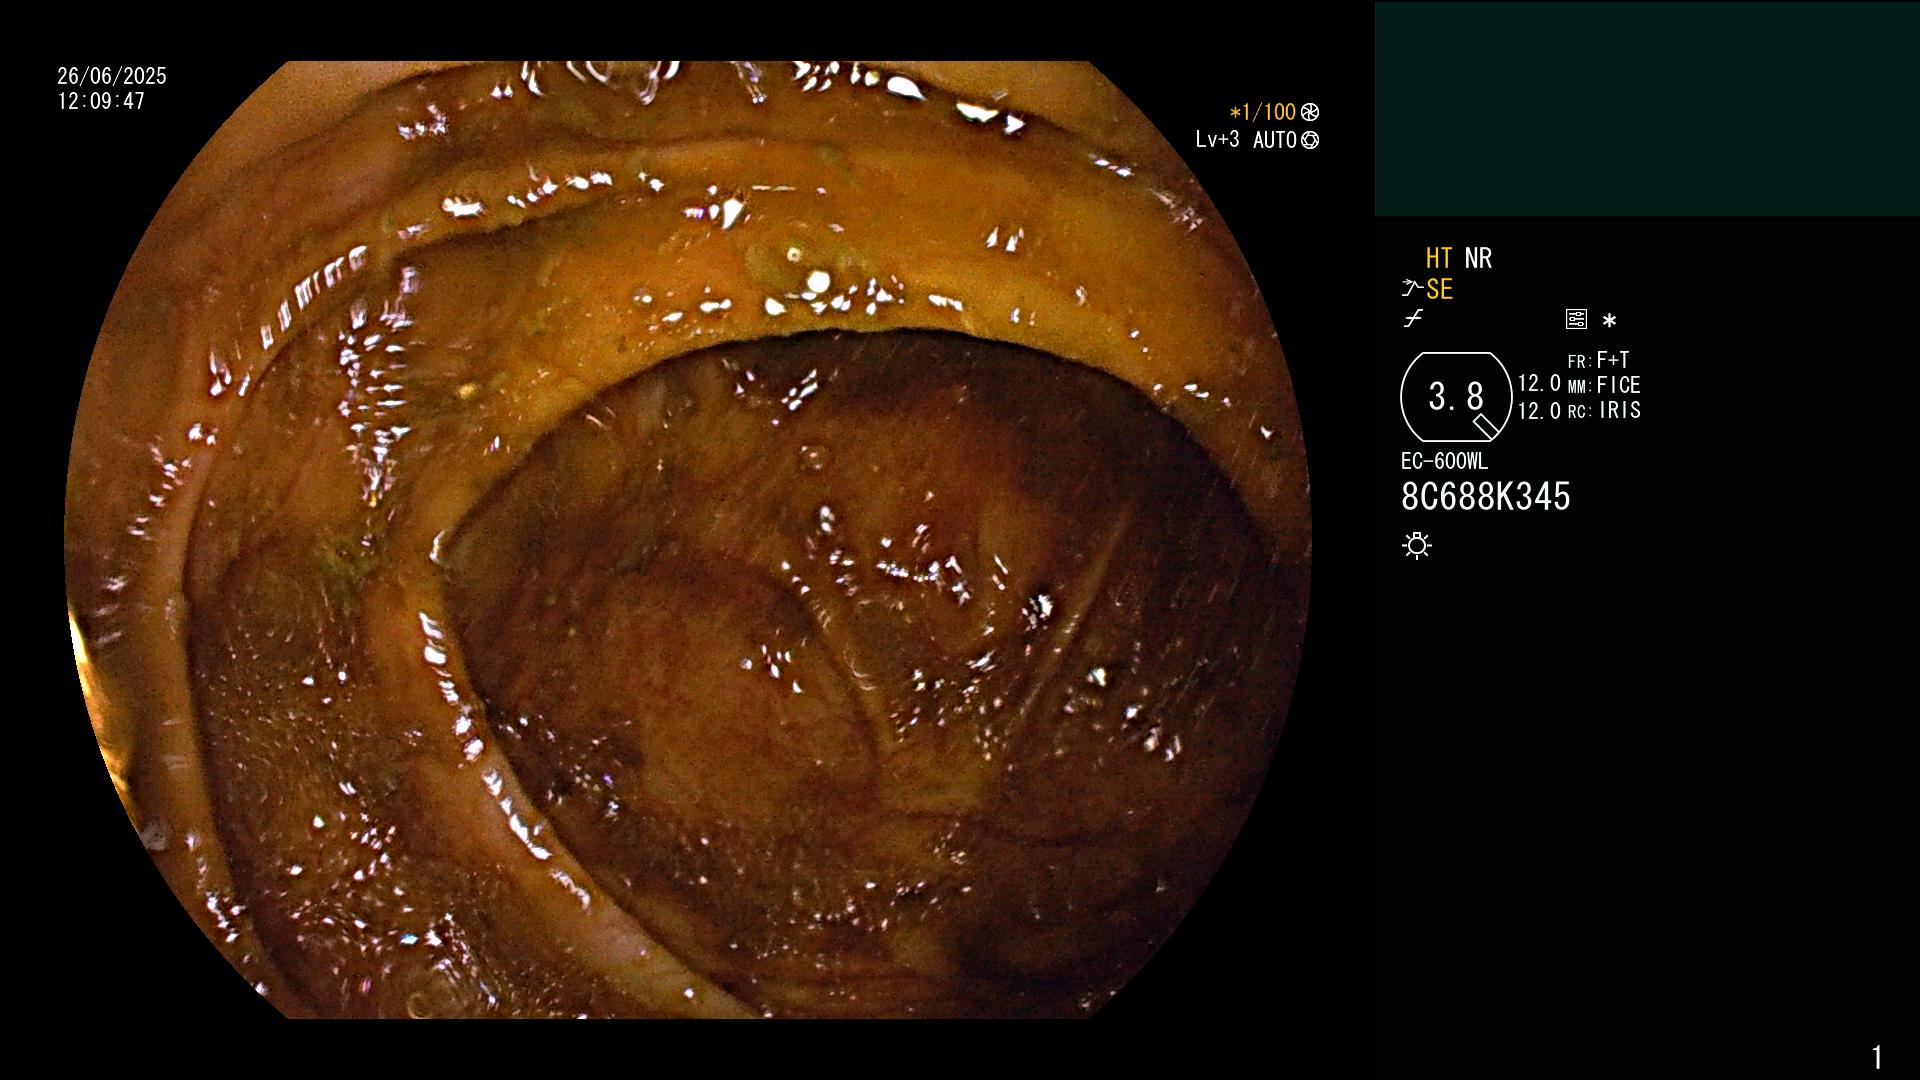
Task: Click the FR: F+T setting
Action: 1598,360
